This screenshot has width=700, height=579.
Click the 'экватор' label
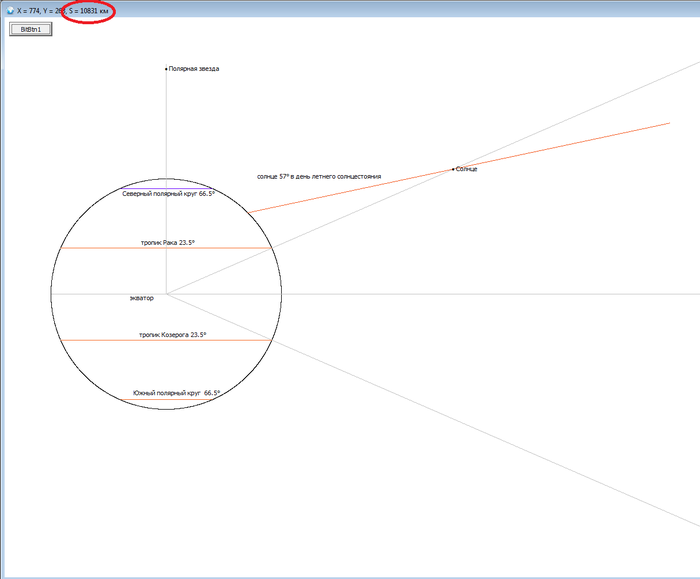coord(142,298)
